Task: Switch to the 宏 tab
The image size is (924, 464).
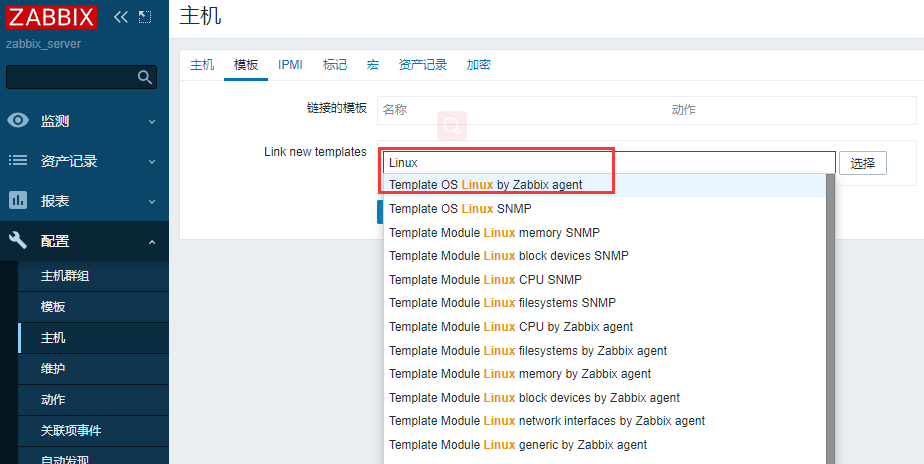Action: (x=372, y=65)
